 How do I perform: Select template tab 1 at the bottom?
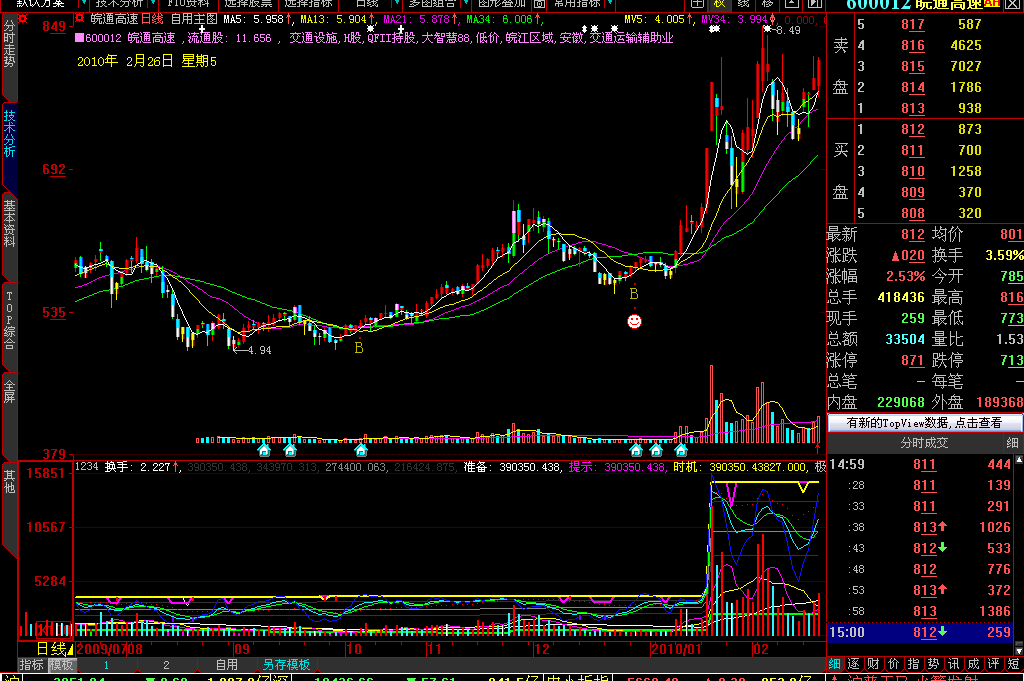coord(106,665)
